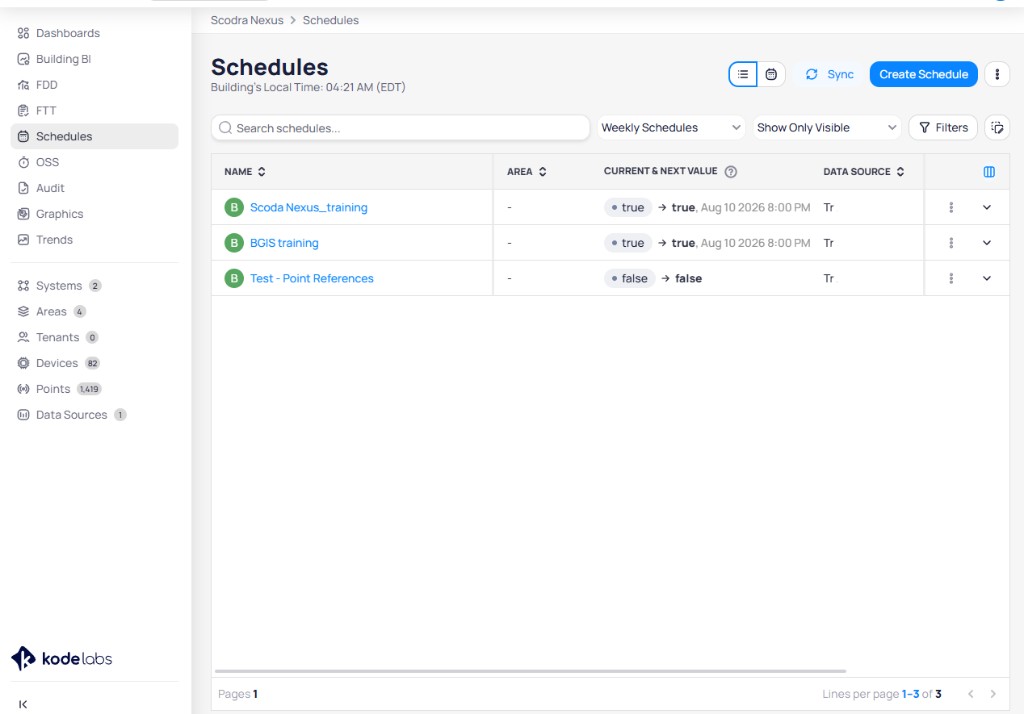Click the Schedules breadcrumb
The width and height of the screenshot is (1024, 714).
(x=330, y=20)
